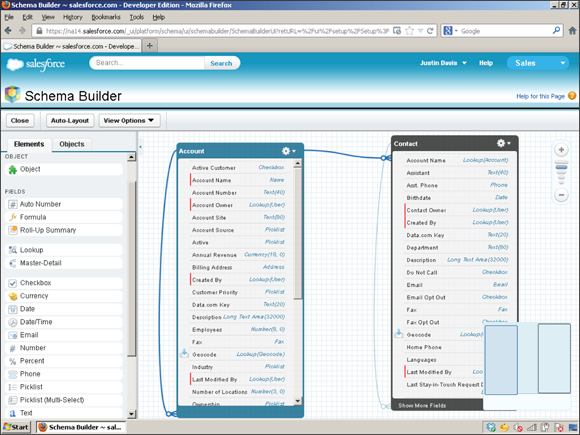This screenshot has height=435, width=580.
Task: Reload the page with refresh icon
Action: [x=430, y=31]
